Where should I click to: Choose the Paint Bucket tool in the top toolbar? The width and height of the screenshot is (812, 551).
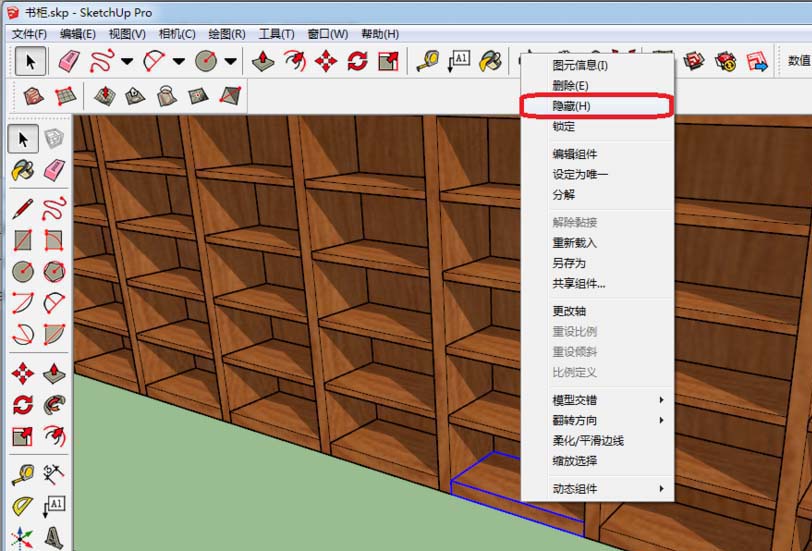pyautogui.click(x=490, y=61)
